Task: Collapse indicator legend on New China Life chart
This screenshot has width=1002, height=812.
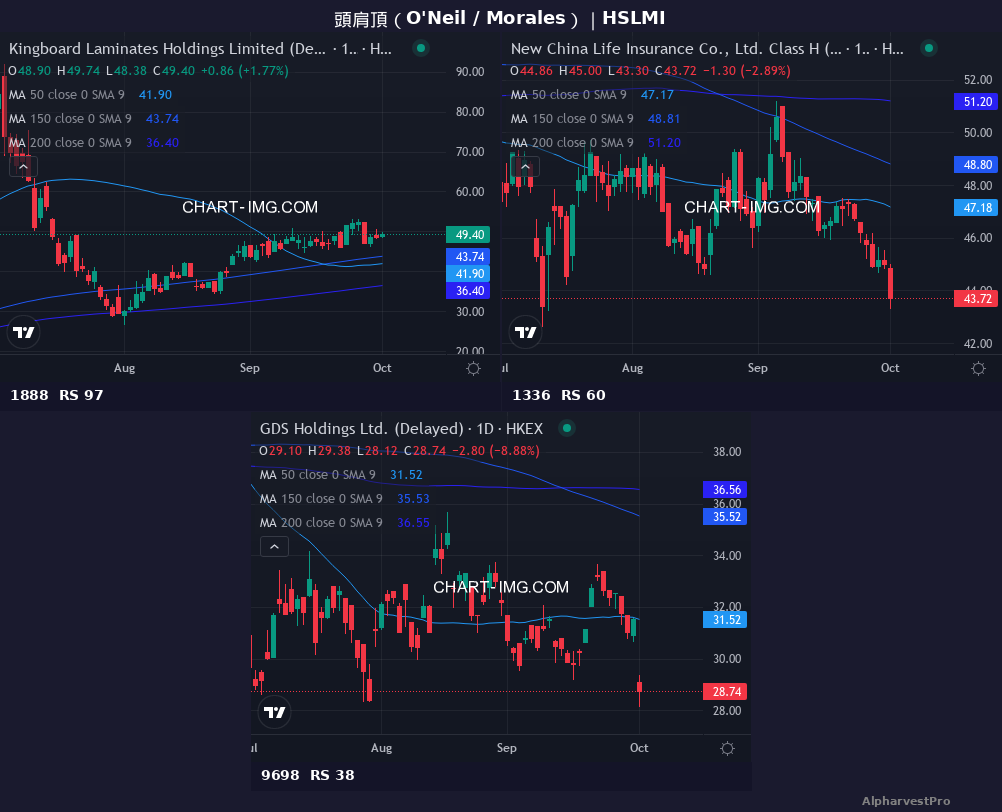Action: coord(525,167)
